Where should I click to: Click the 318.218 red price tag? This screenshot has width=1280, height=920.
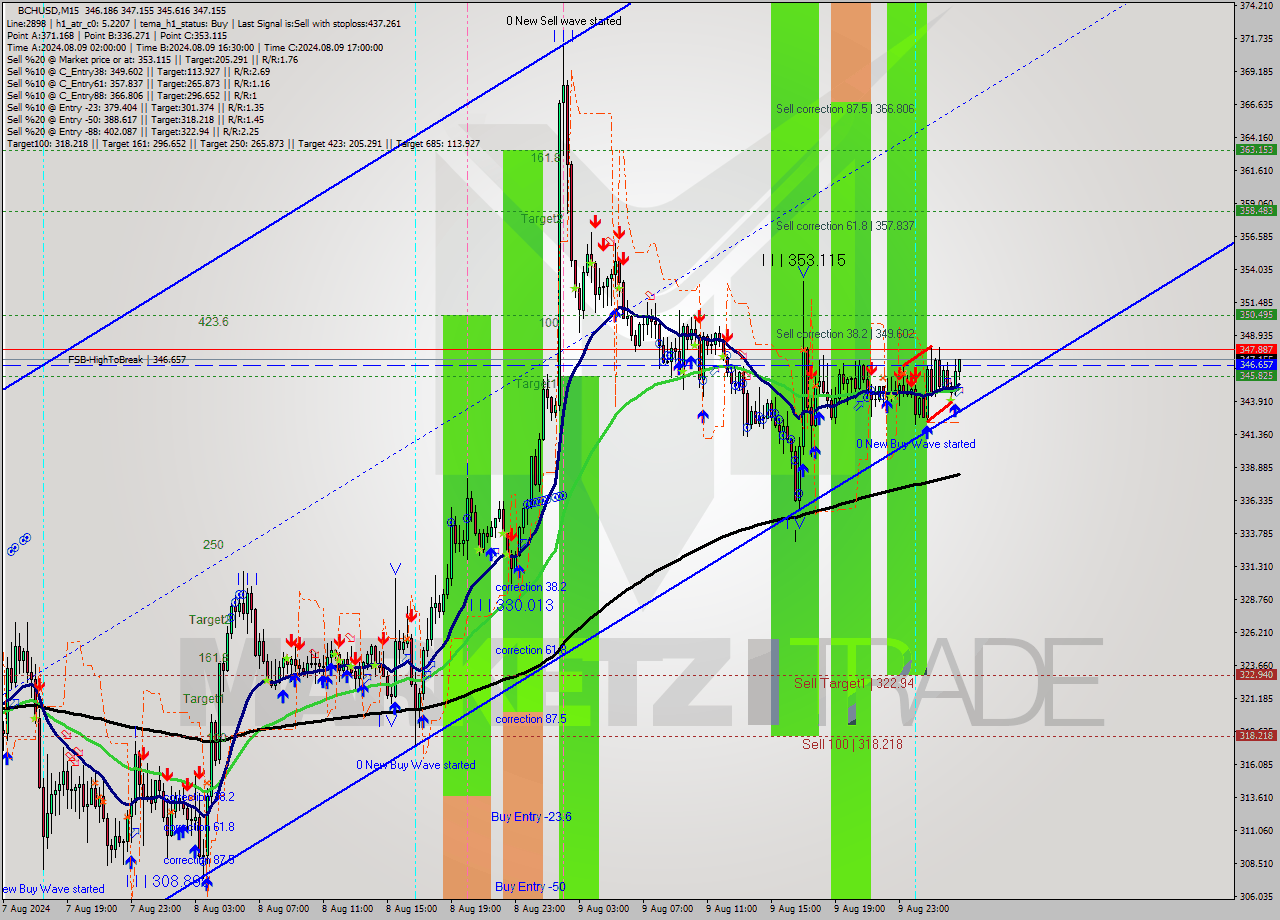(1255, 735)
